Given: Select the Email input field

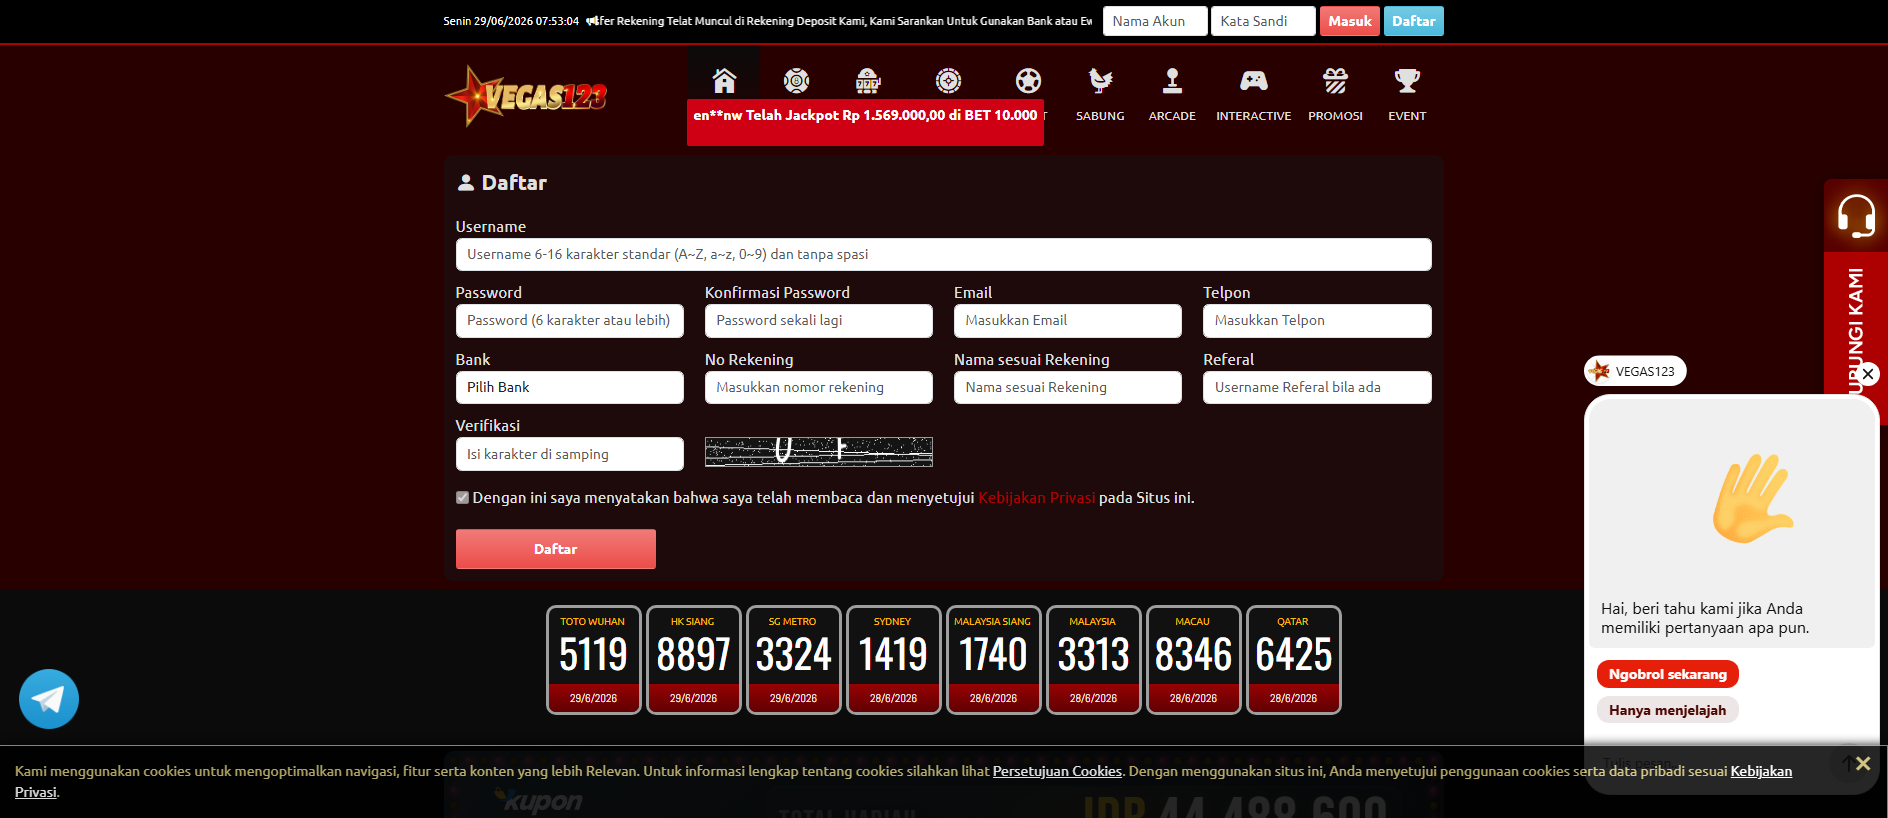Looking at the screenshot, I should tap(1067, 320).
